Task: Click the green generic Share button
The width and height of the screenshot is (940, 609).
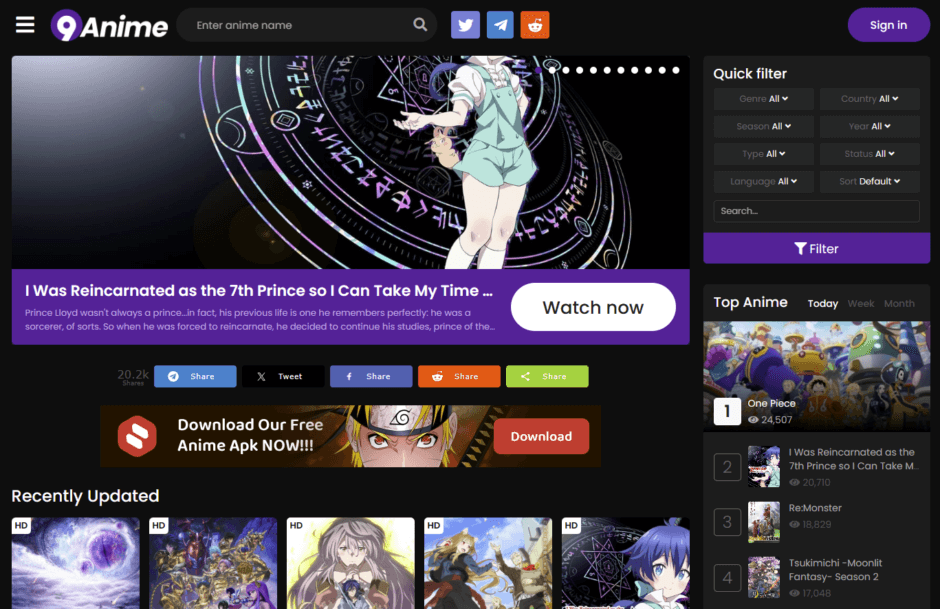Action: (x=546, y=376)
